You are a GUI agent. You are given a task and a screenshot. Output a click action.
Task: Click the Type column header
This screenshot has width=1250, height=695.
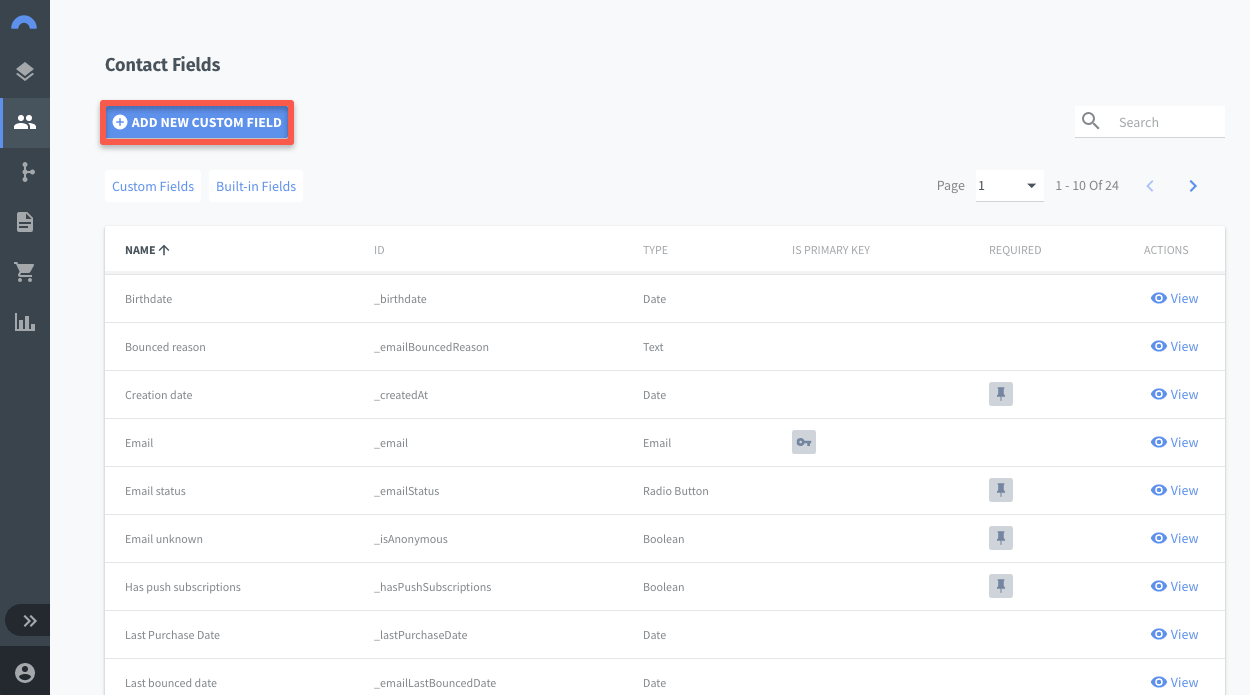click(655, 250)
